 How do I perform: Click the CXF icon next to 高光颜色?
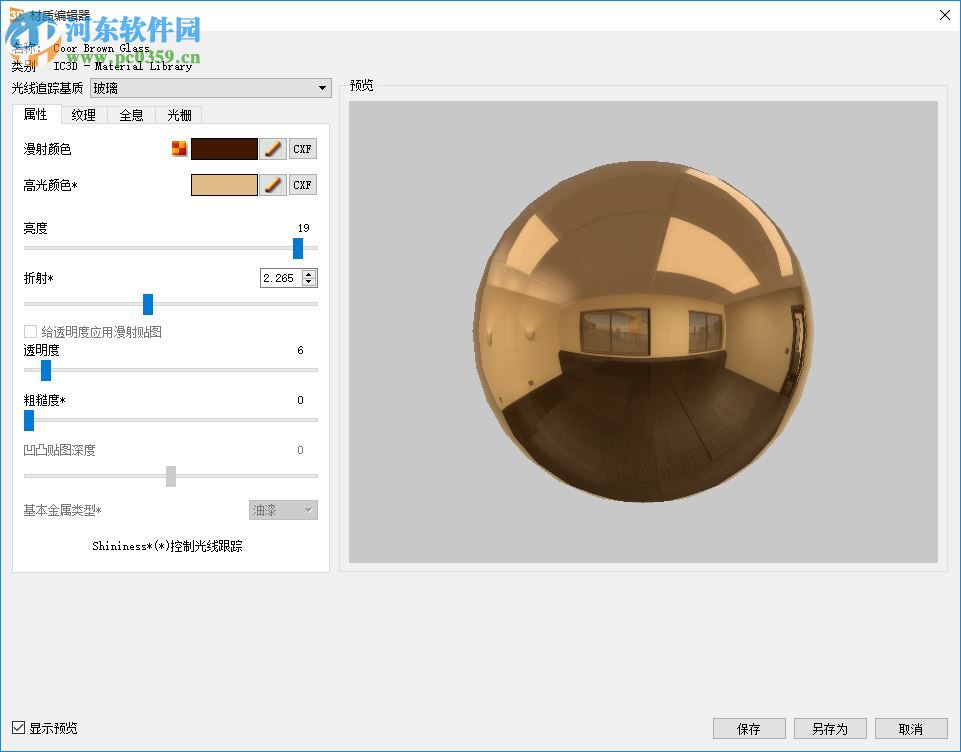(x=302, y=184)
